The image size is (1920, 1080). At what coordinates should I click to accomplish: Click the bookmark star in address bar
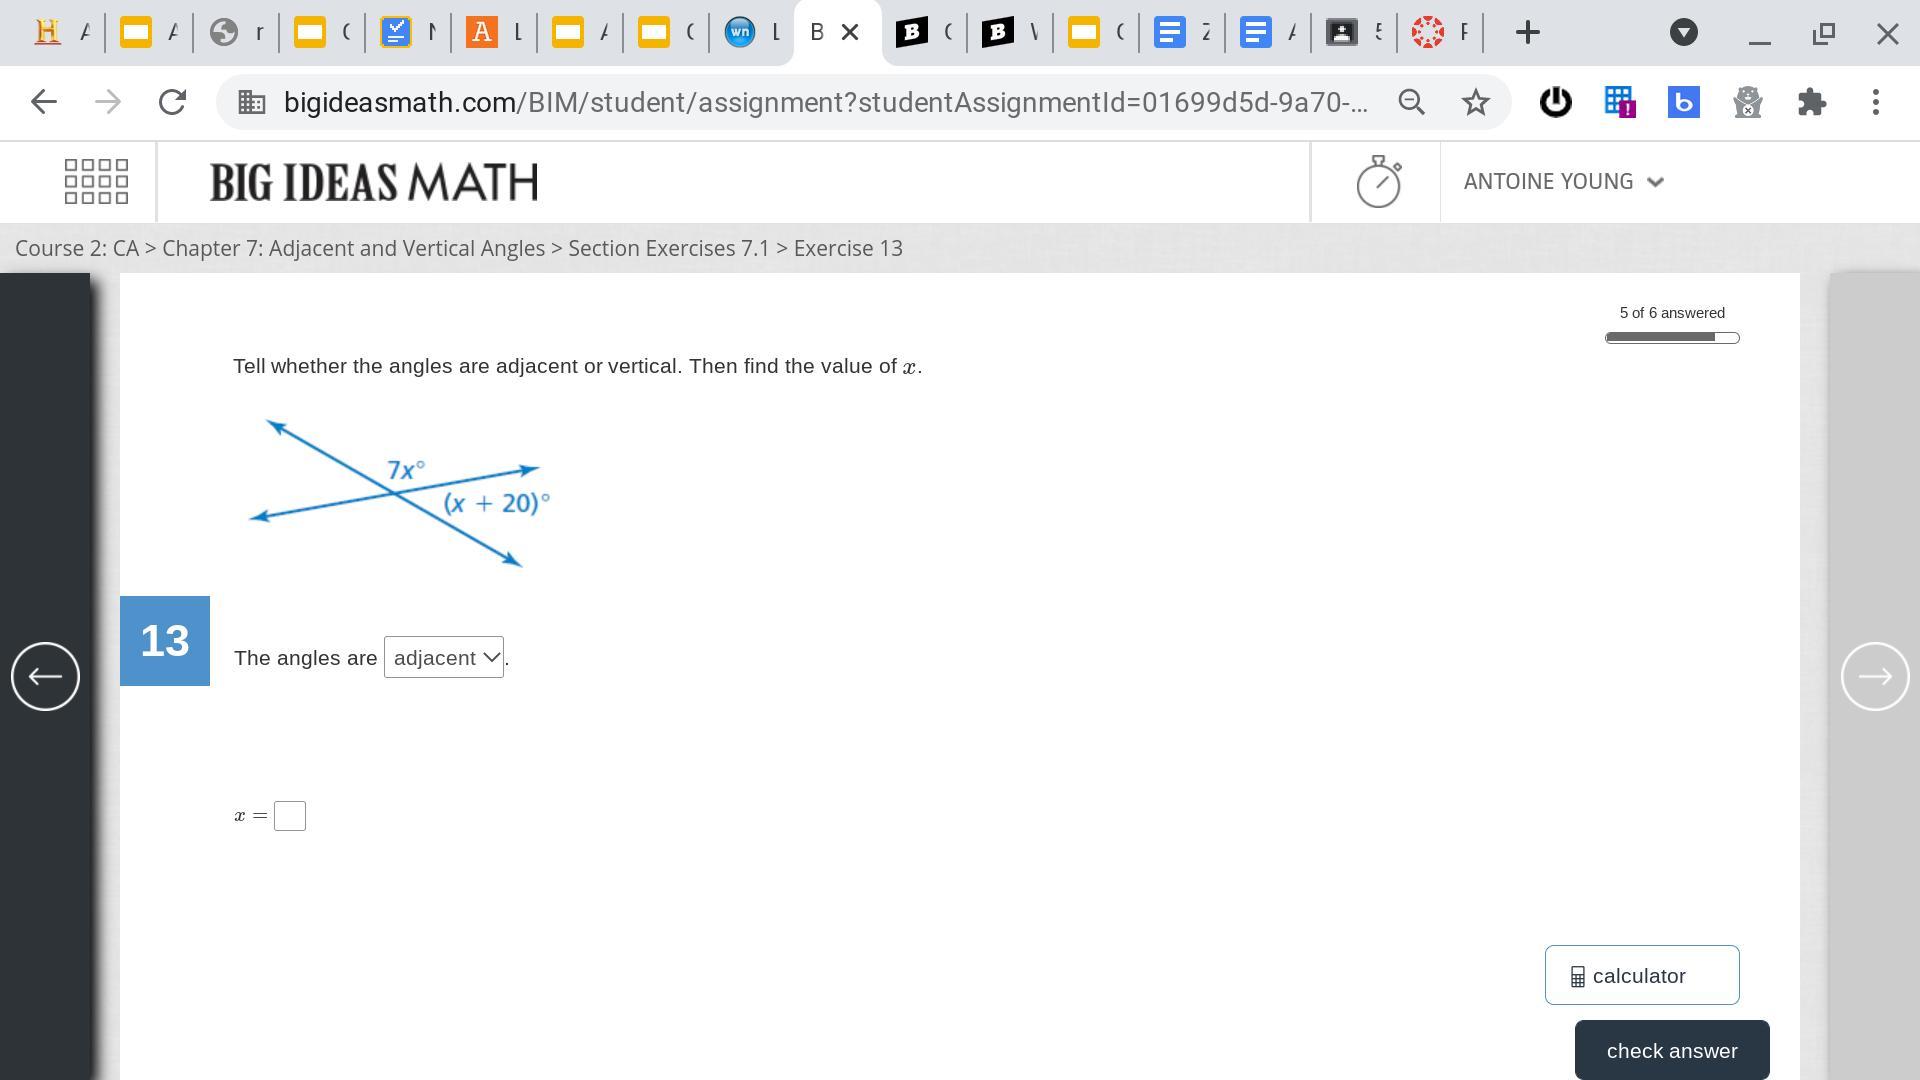pos(1475,102)
